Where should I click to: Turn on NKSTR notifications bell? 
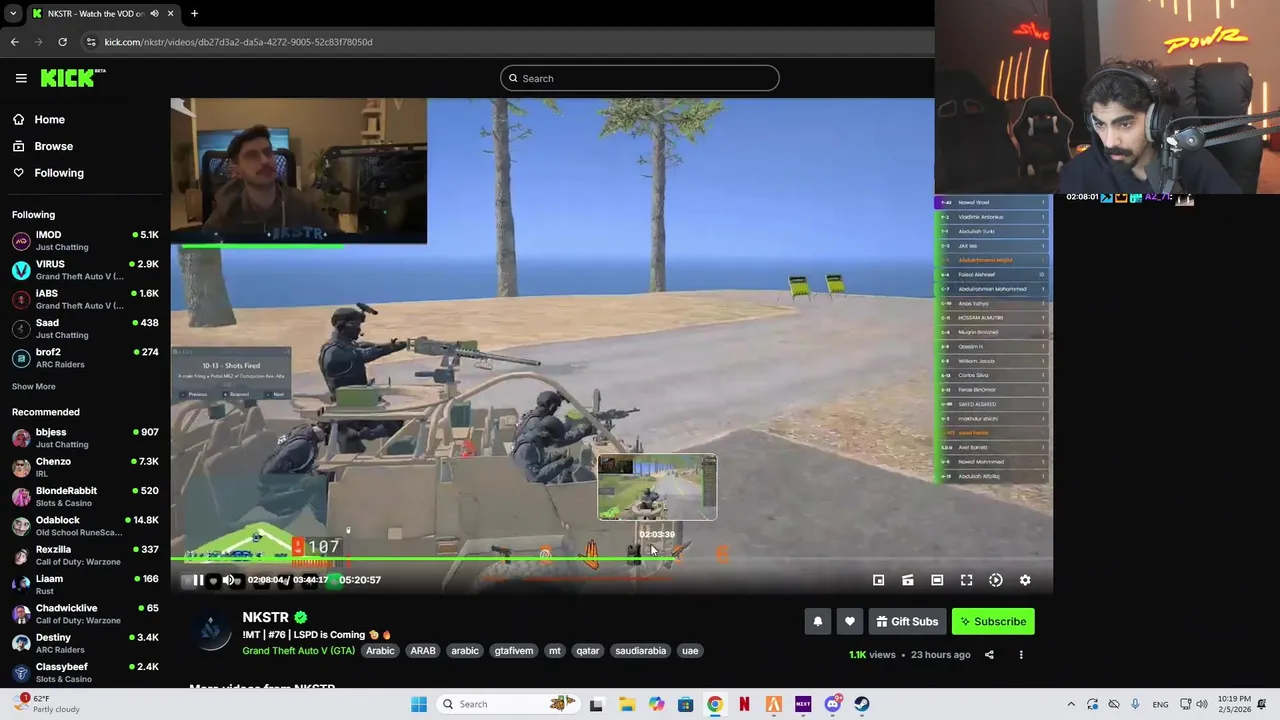(818, 622)
